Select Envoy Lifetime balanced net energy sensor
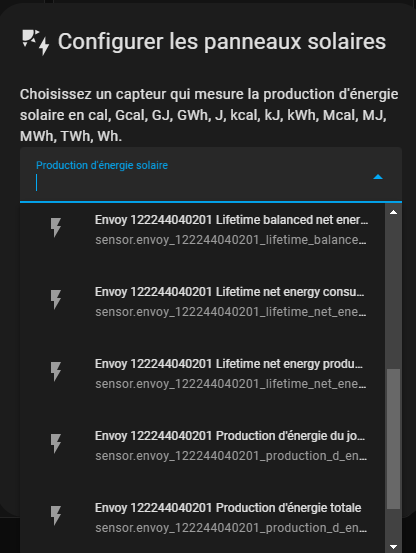Screen dimensions: 416x553 point(202,230)
